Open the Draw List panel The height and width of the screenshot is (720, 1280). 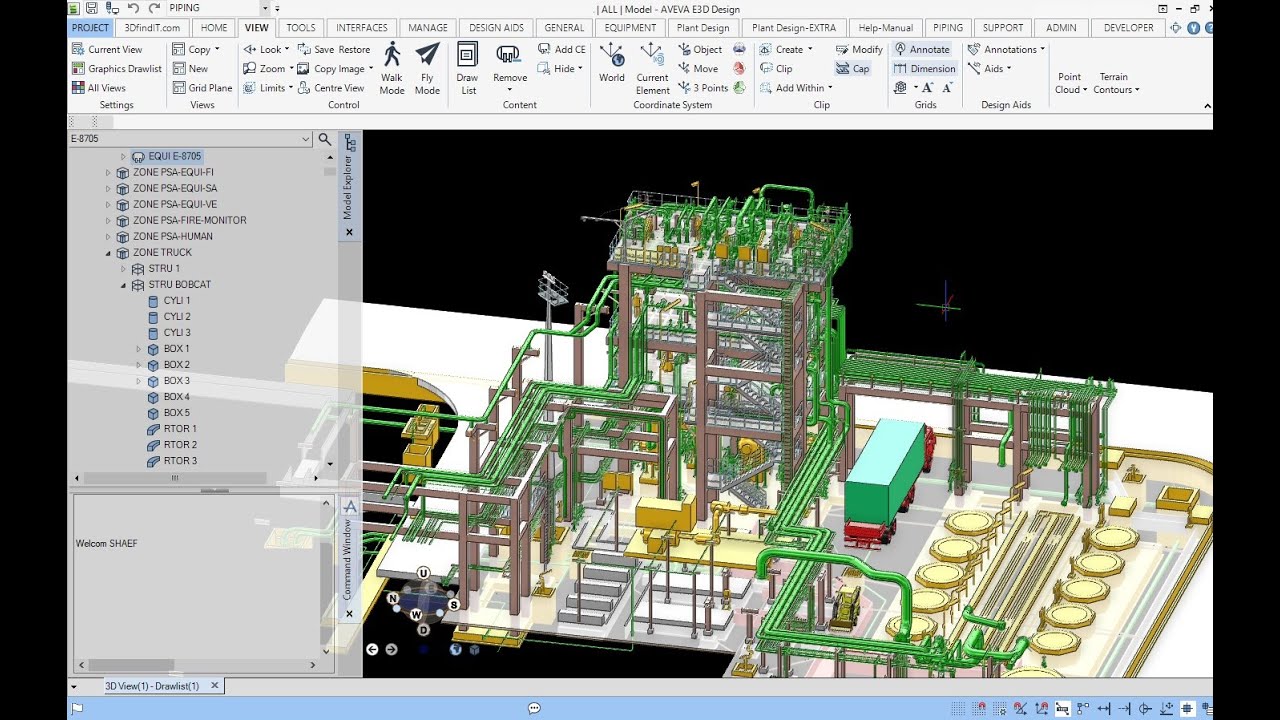coord(467,68)
